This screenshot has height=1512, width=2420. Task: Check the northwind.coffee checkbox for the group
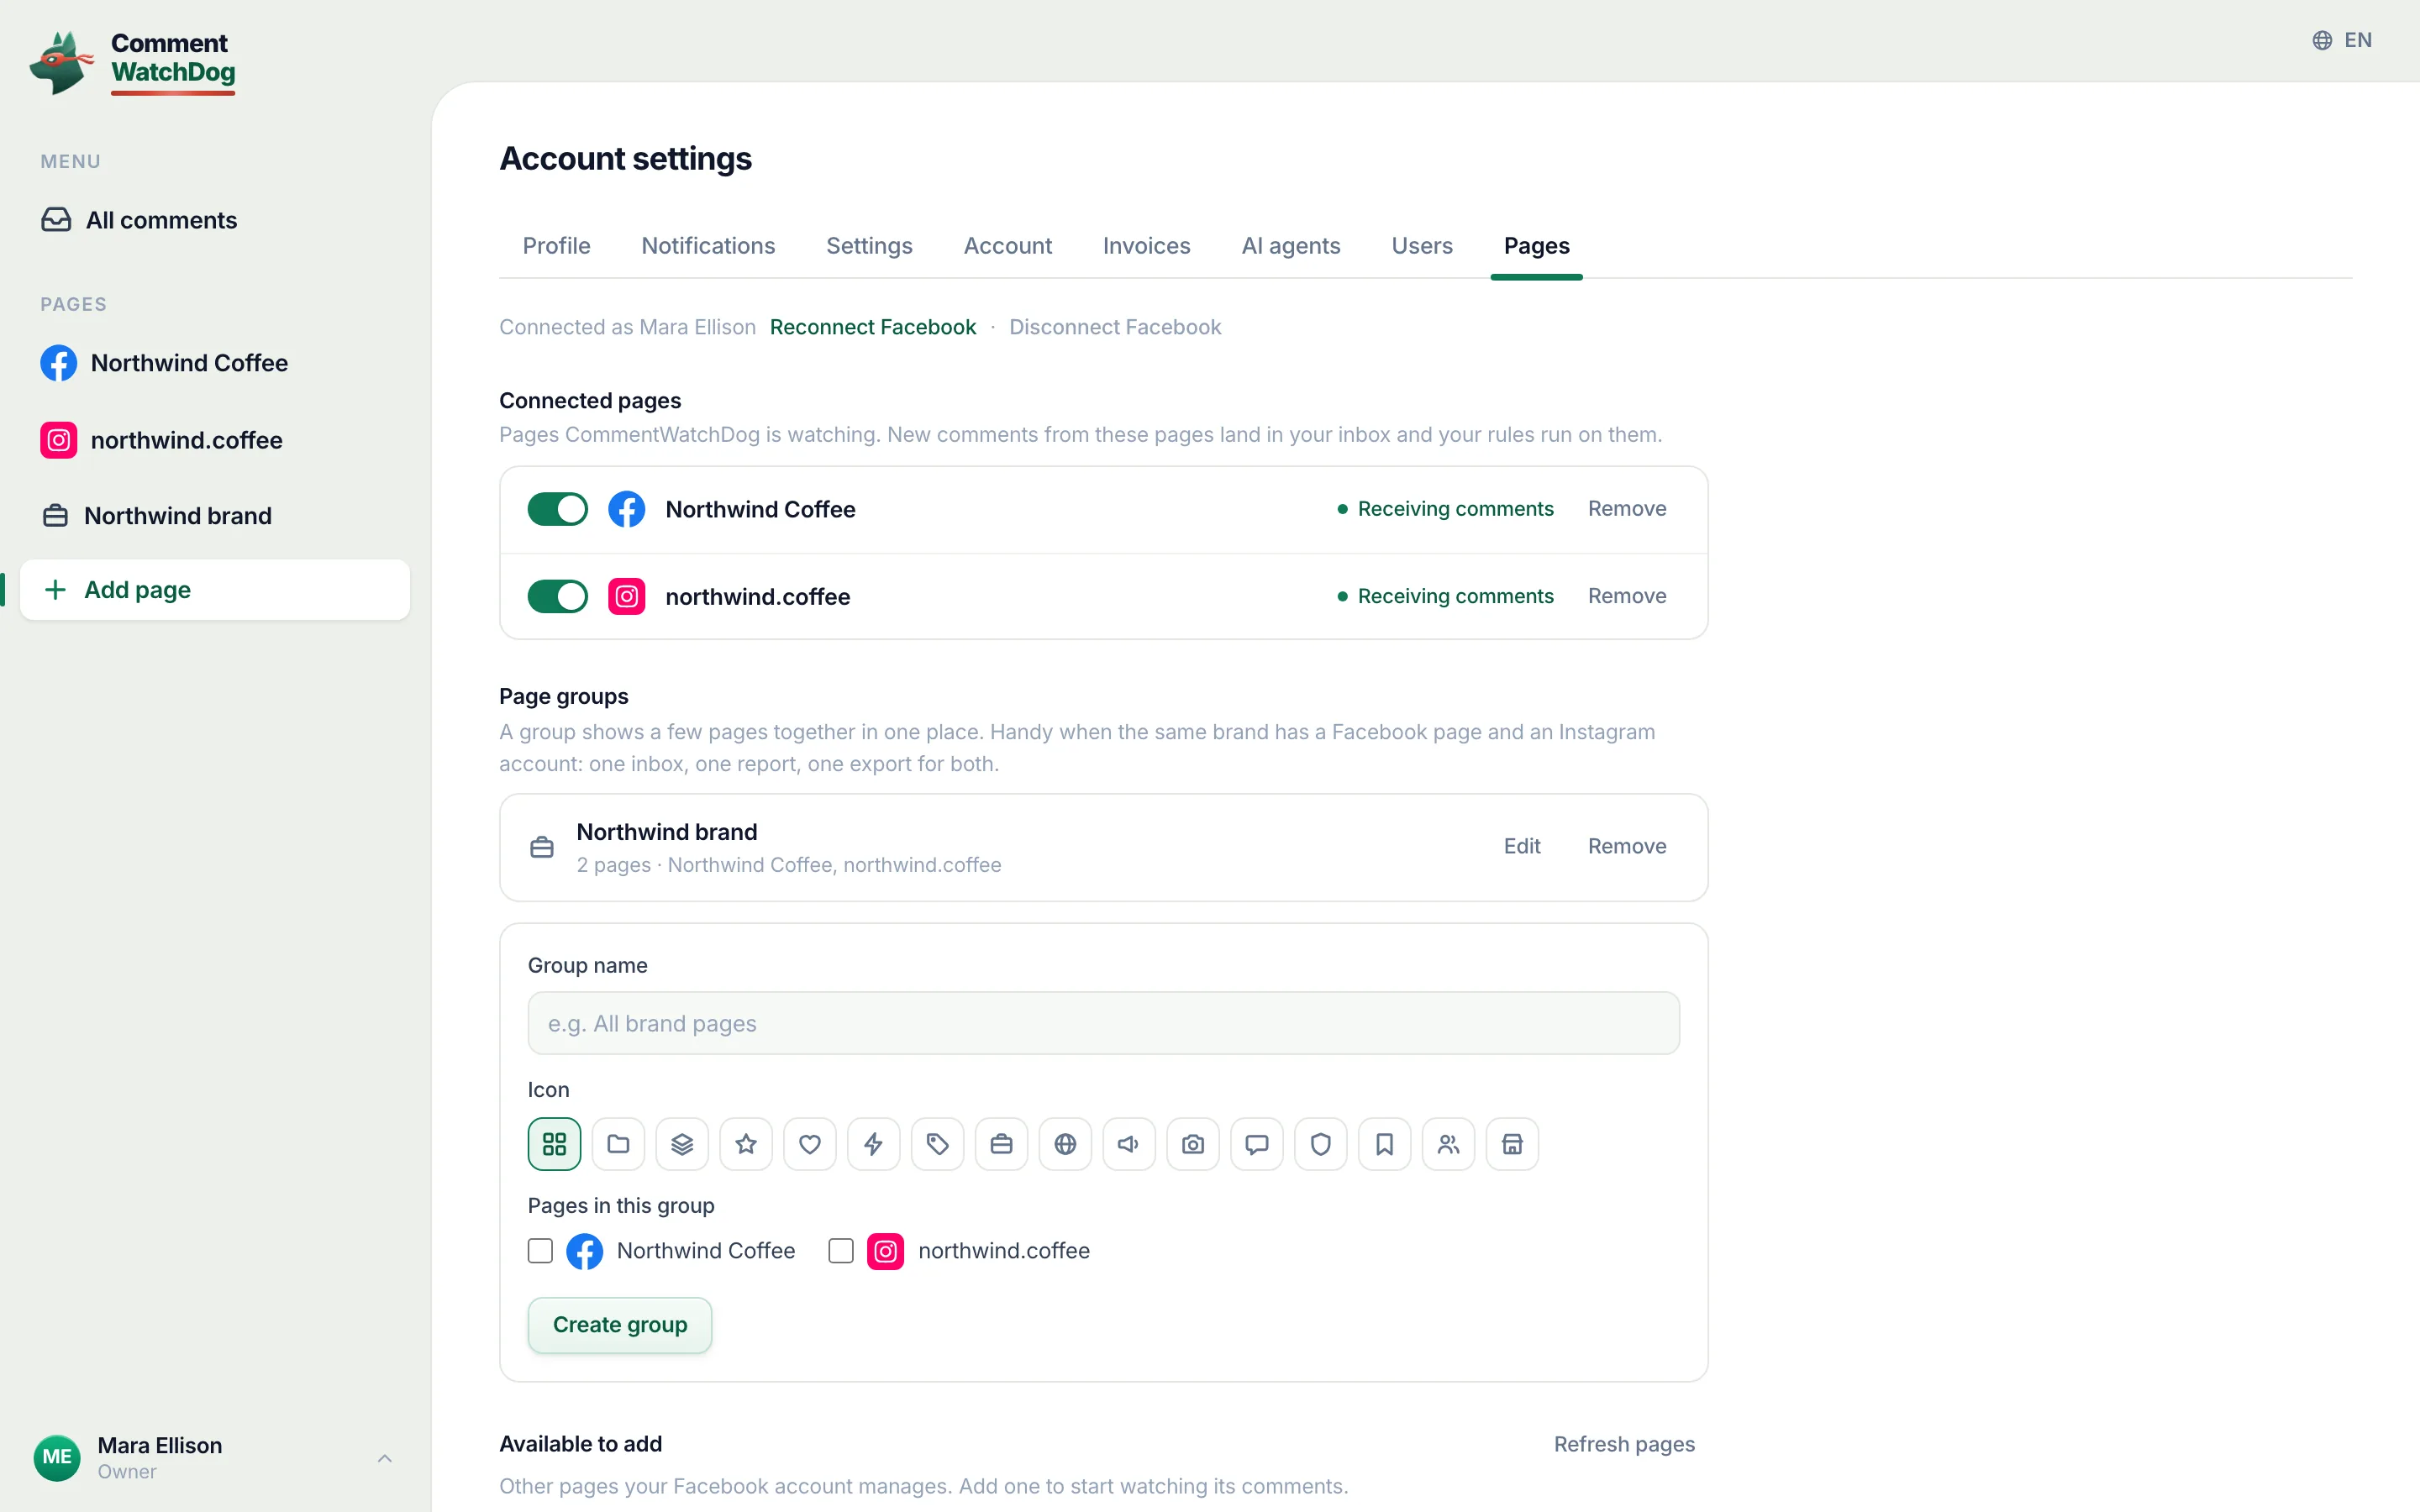[x=841, y=1251]
